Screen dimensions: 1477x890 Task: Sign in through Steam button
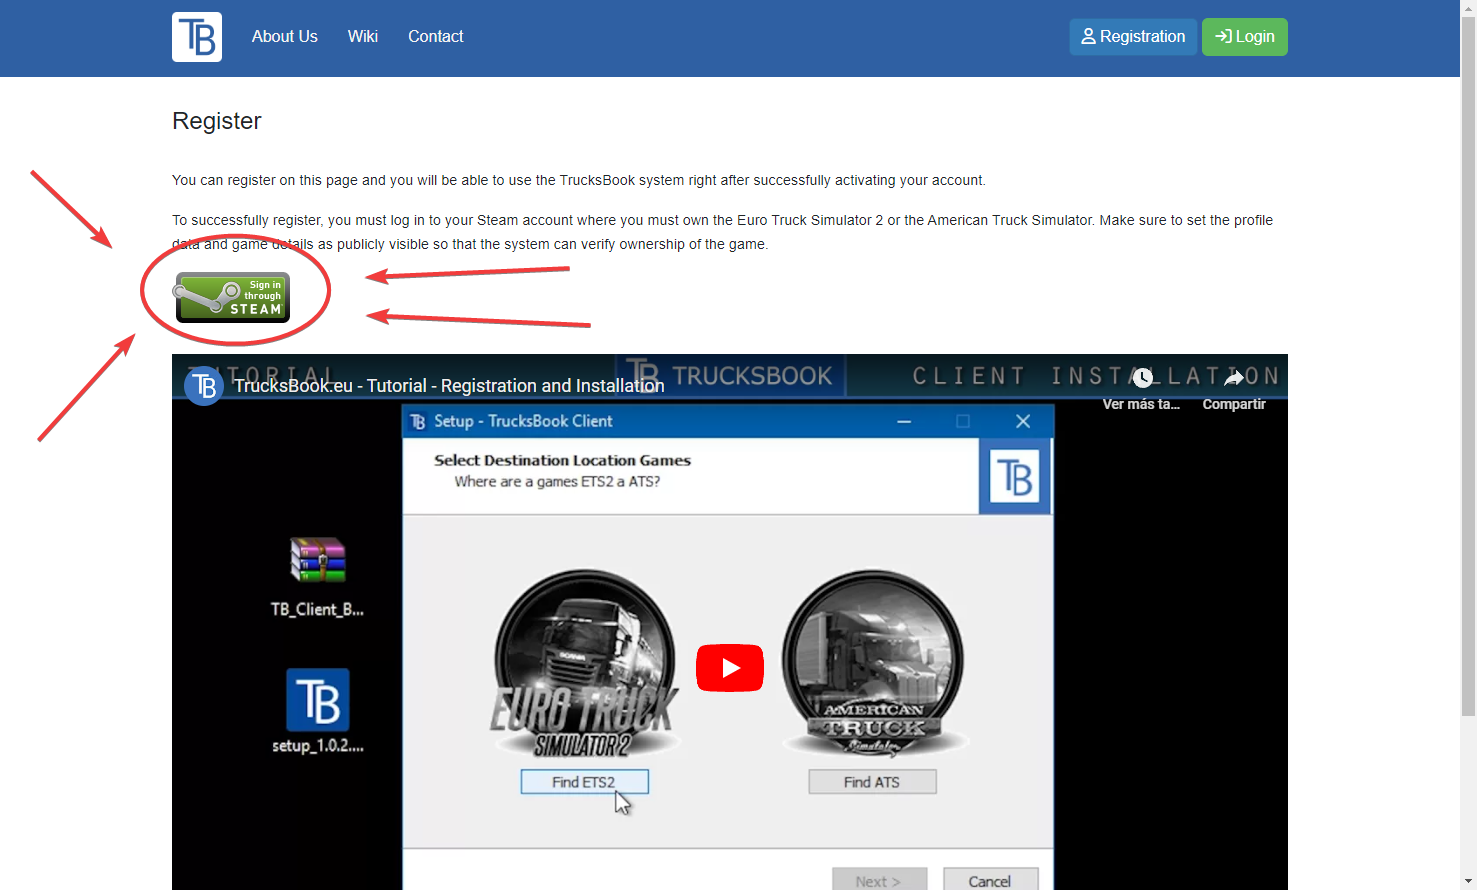[x=233, y=297]
